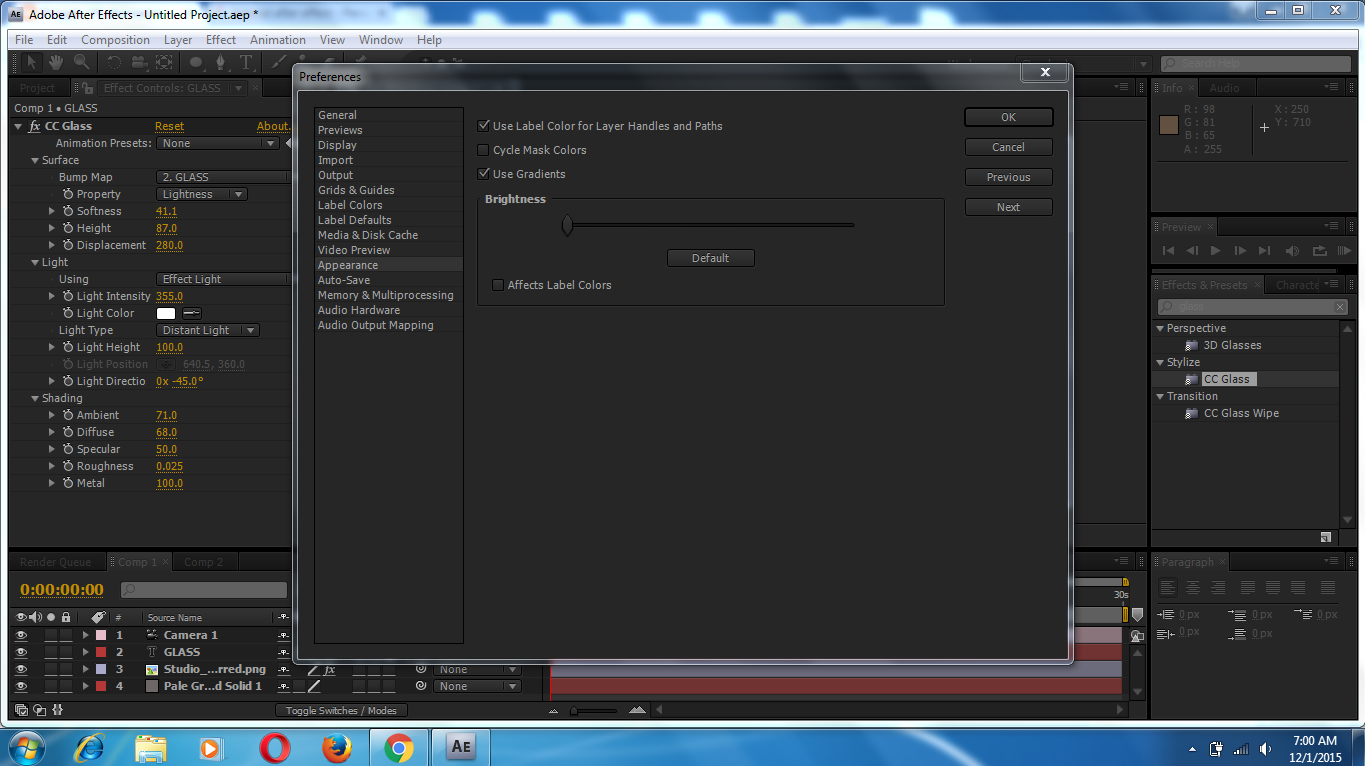
Task: Select the Ellipse shape tool
Action: pos(196,62)
